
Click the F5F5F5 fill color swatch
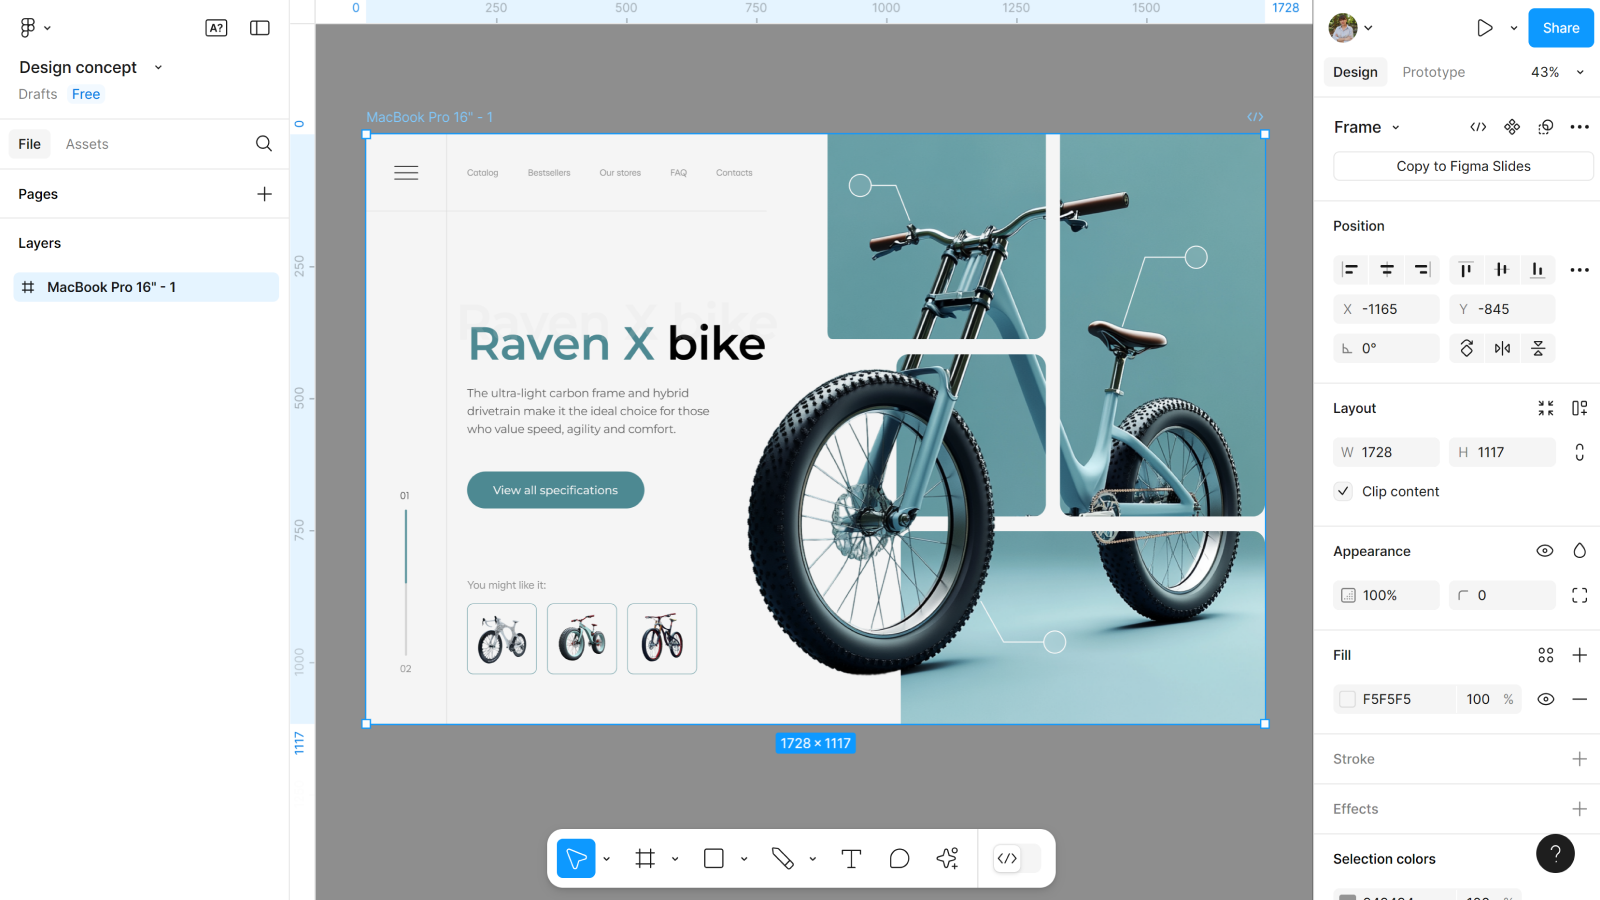[1348, 699]
